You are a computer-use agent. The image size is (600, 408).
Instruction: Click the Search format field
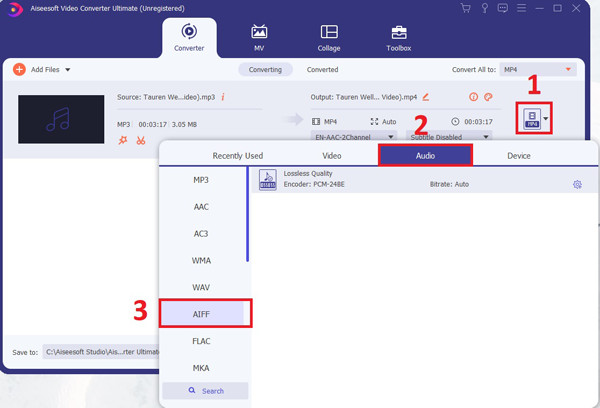(205, 391)
